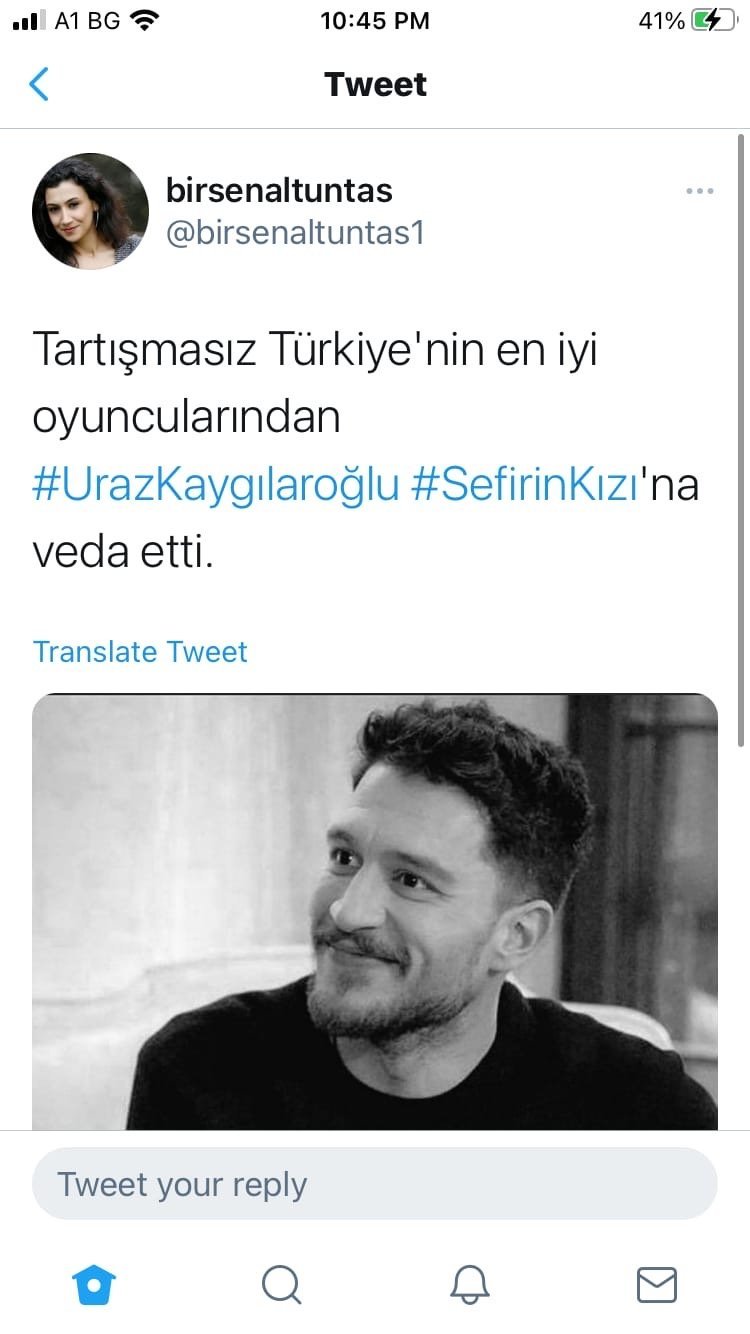
Task: Focus the Tweet your reply field
Action: click(375, 1184)
